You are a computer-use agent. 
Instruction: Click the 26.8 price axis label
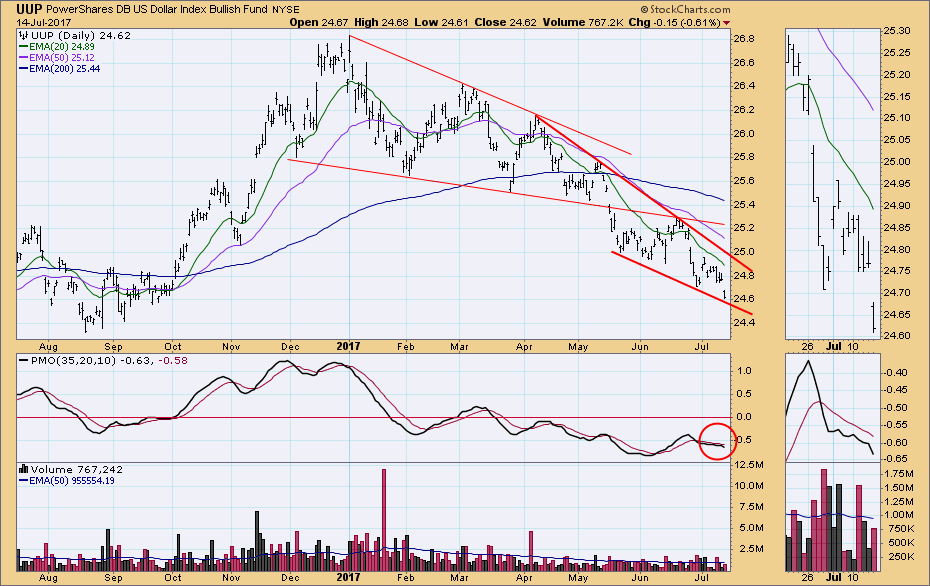[x=744, y=39]
